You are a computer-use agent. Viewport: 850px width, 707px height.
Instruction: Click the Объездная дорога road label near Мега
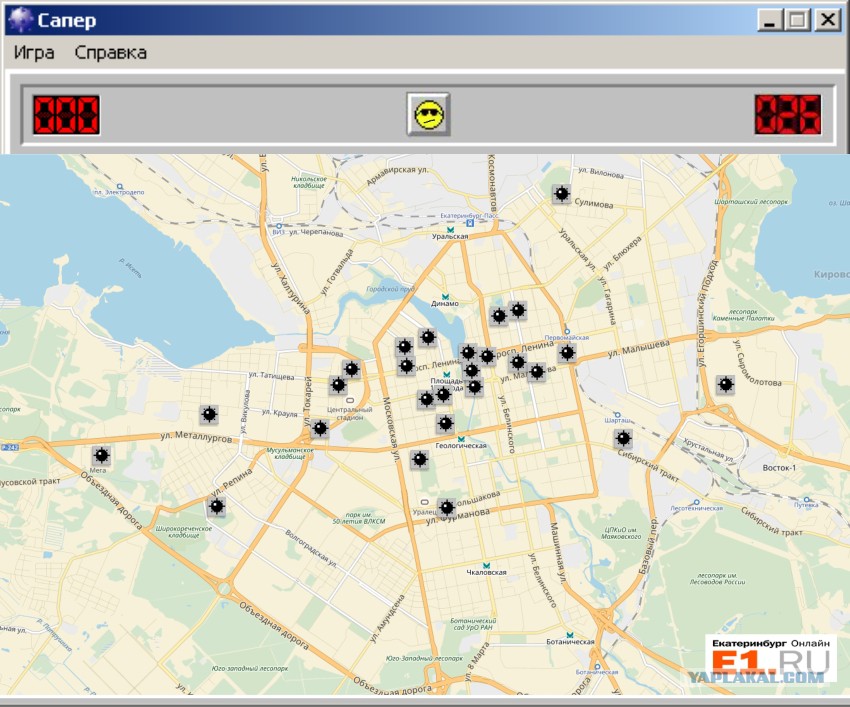[x=112, y=500]
